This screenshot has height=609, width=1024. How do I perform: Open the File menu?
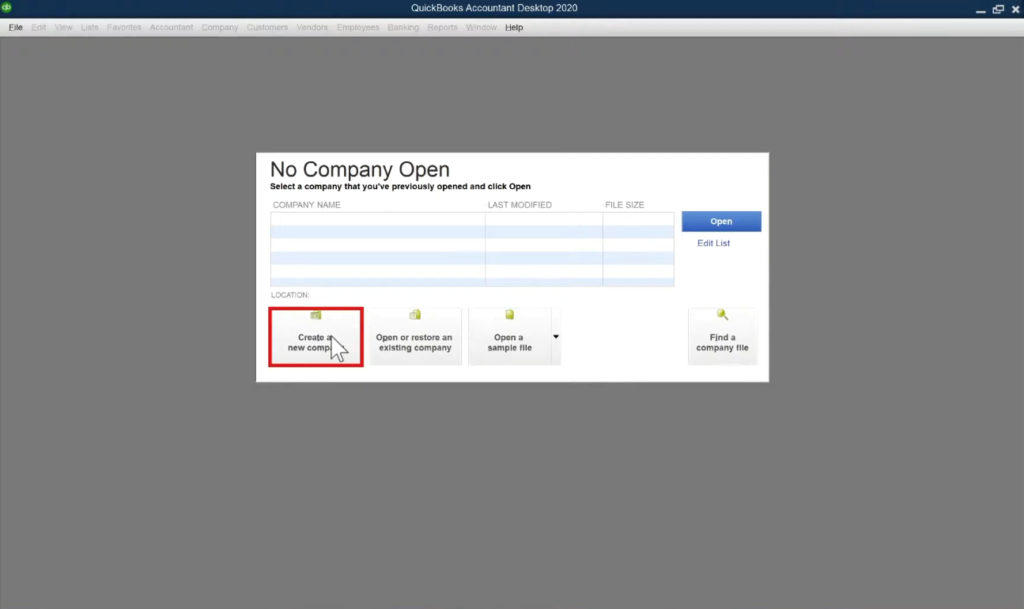coord(15,27)
